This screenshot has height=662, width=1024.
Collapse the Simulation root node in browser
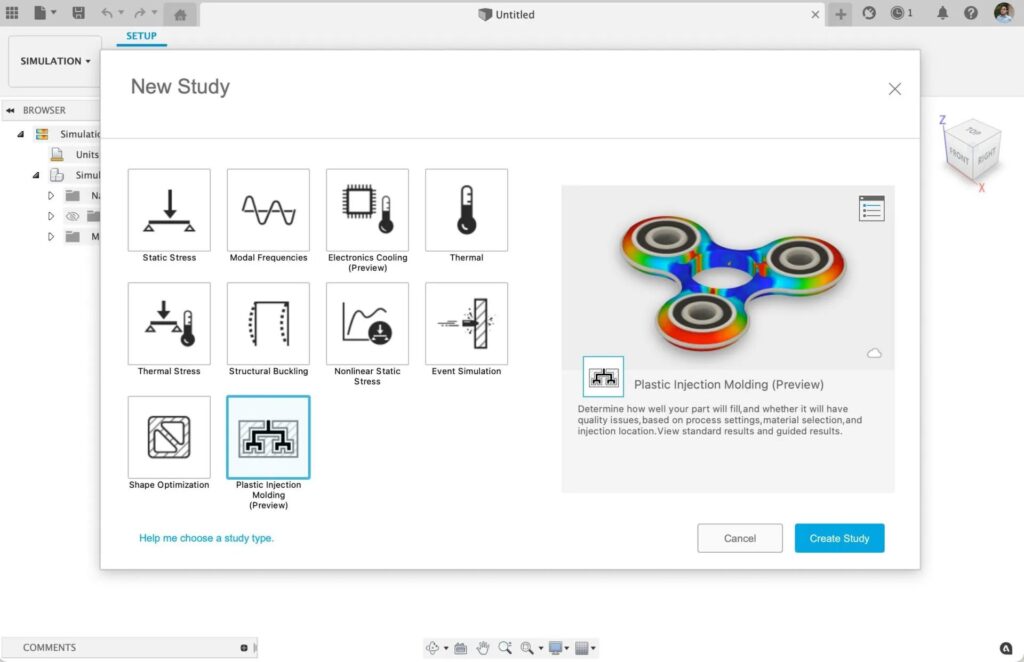[20, 134]
